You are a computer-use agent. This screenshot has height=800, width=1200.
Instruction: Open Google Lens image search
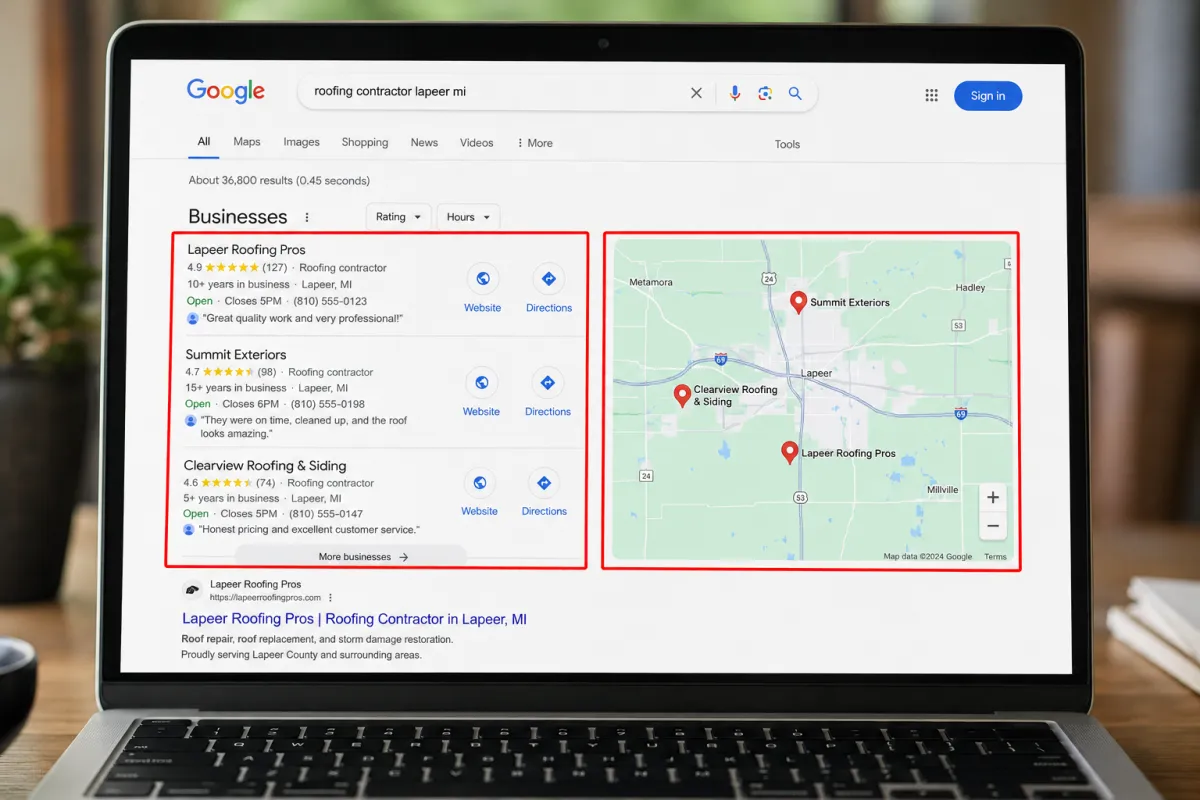765,93
